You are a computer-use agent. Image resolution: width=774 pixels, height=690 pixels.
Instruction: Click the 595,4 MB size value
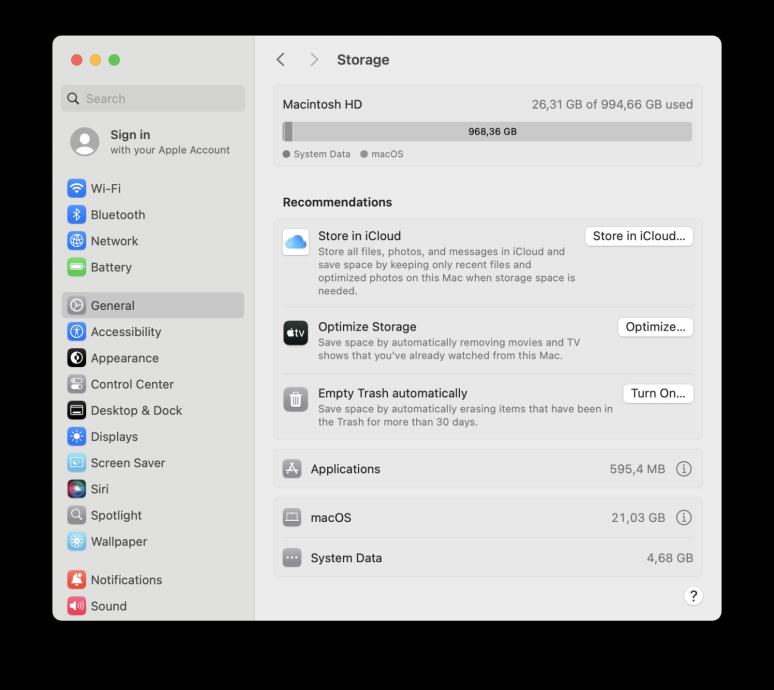[637, 469]
